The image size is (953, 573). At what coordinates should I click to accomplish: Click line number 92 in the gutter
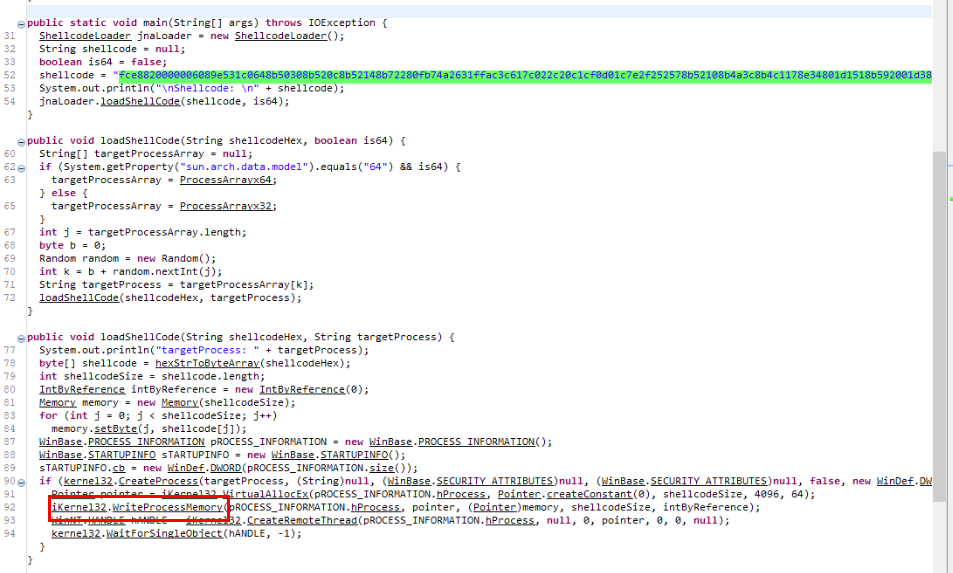(10, 507)
